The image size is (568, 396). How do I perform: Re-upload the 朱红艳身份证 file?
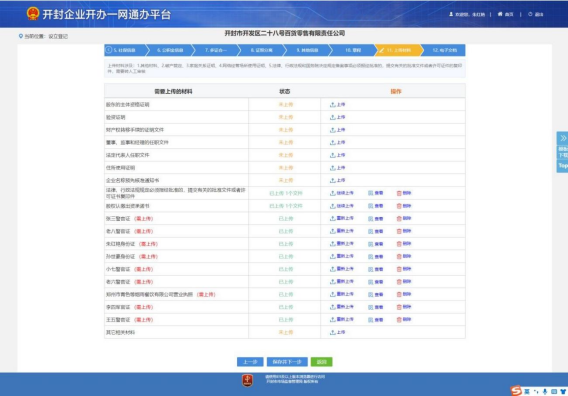(342, 244)
